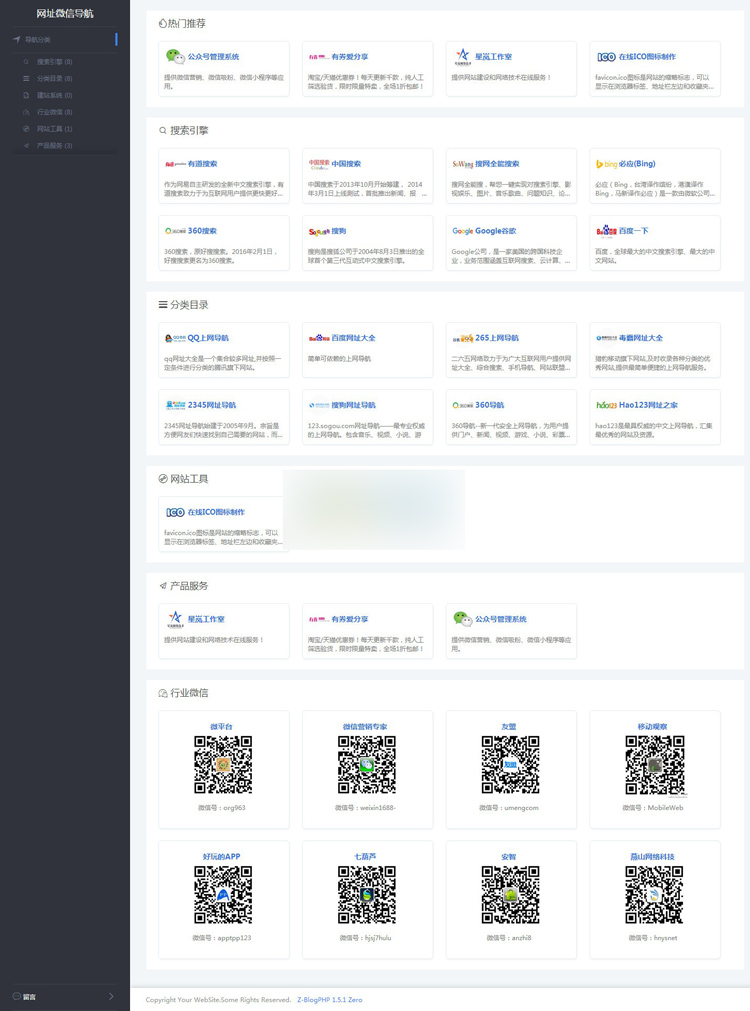Screen dimensions: 750x1011
Task: Open the 好玩的APP QR code
Action: (x=223, y=895)
